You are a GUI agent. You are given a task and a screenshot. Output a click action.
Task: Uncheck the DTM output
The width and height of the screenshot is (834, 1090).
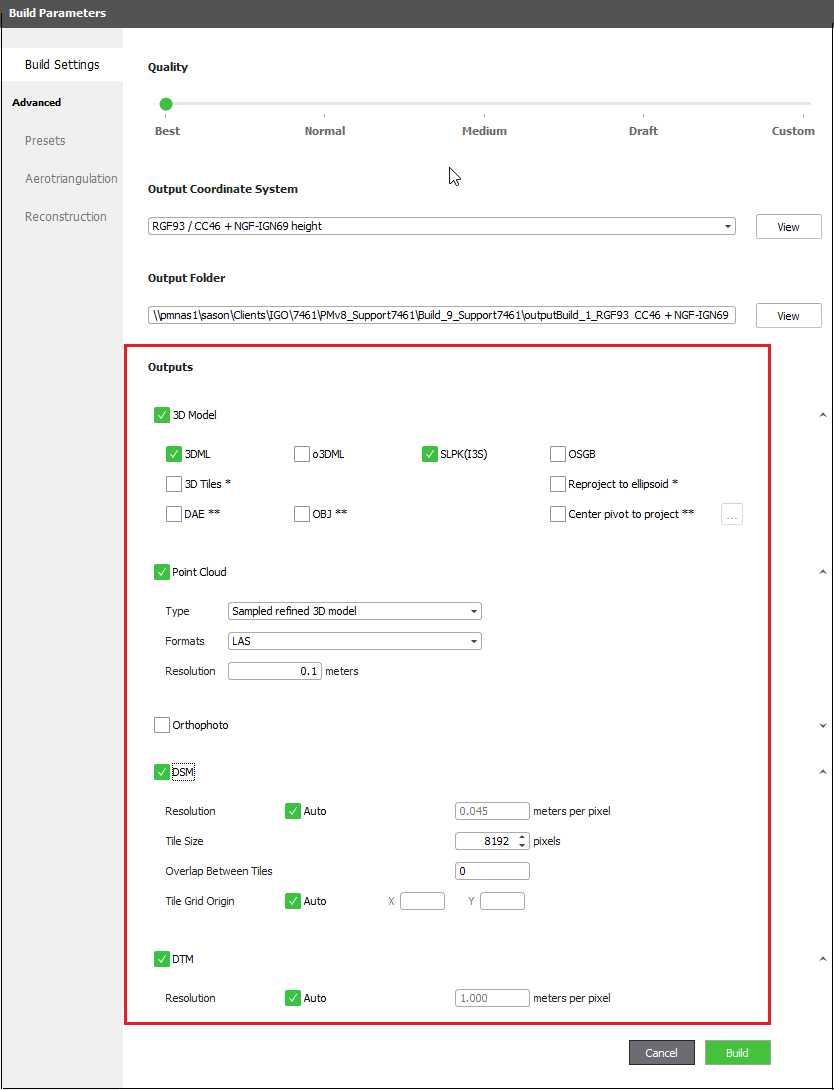[x=162, y=959]
